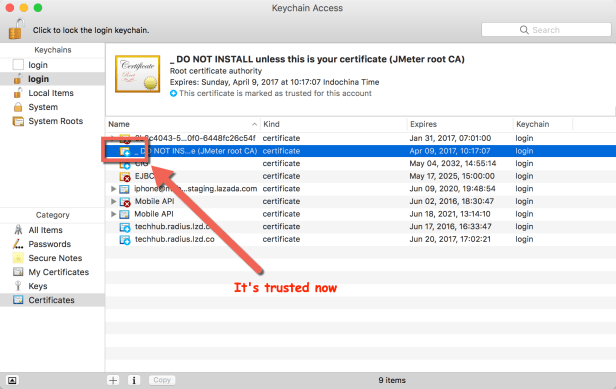Click icon of Mobile API expiring 2016
The image size is (616, 389).
coord(125,202)
